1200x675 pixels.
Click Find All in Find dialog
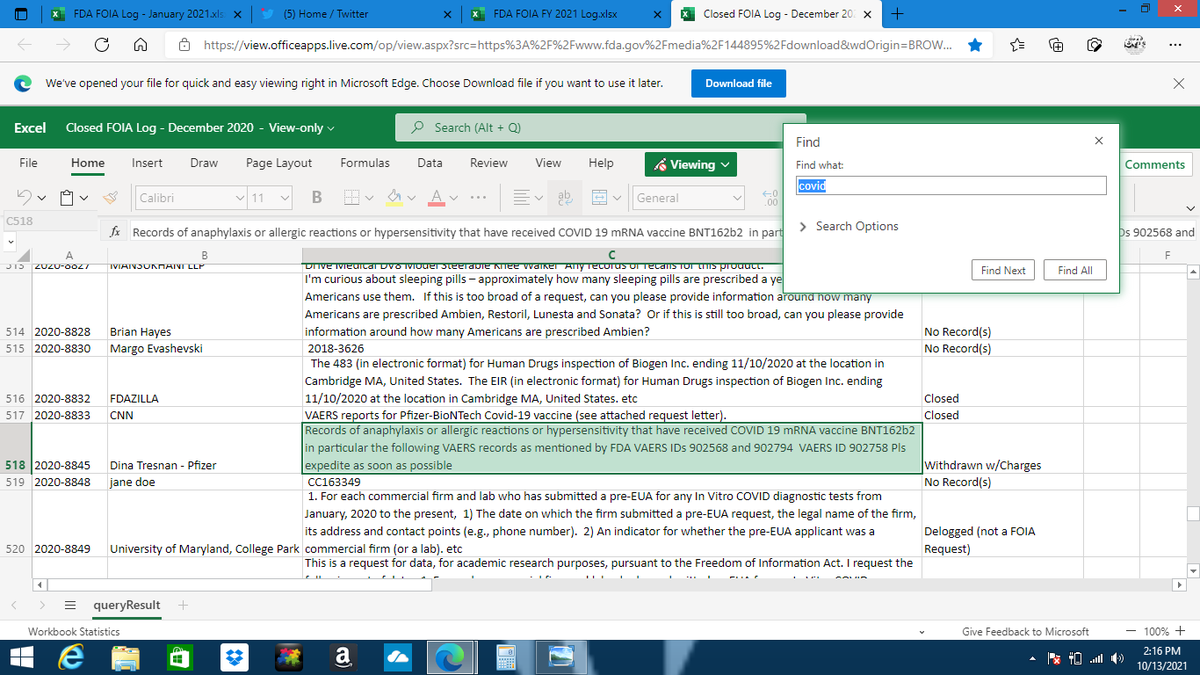(1076, 270)
